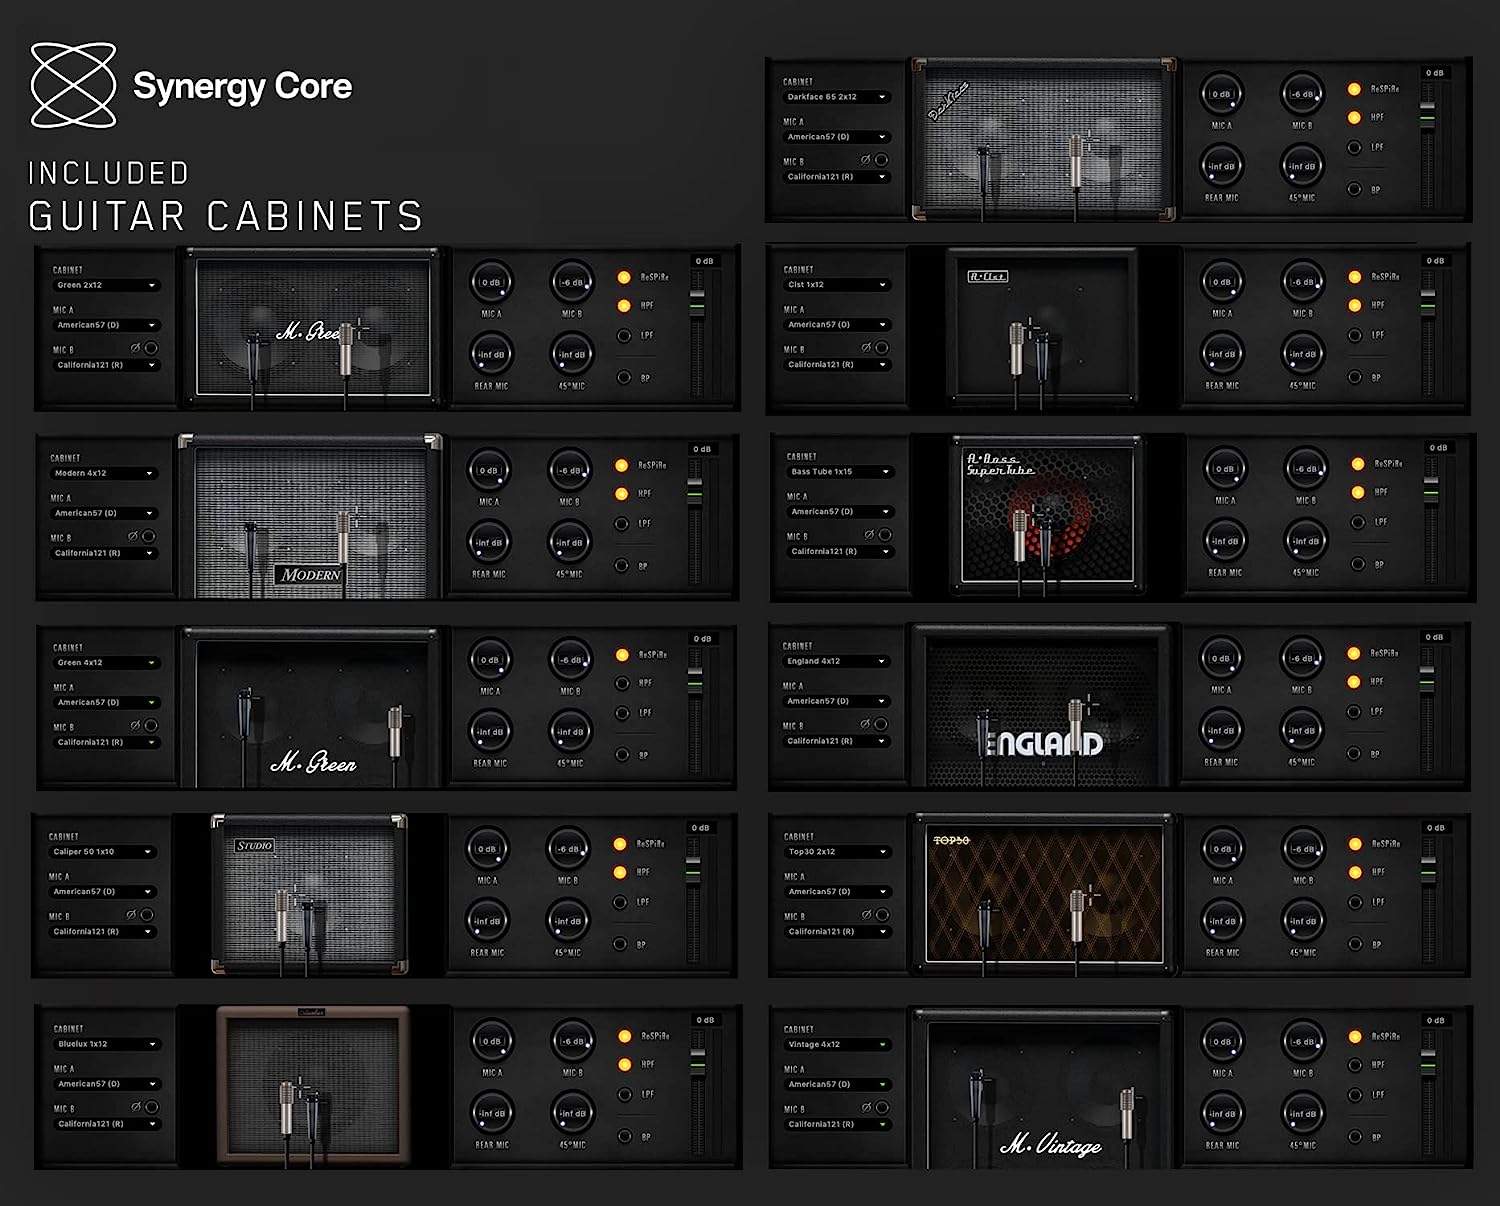The width and height of the screenshot is (1500, 1206).
Task: Click the Mic A knob on Green 2x12
Action: pyautogui.click(x=491, y=283)
